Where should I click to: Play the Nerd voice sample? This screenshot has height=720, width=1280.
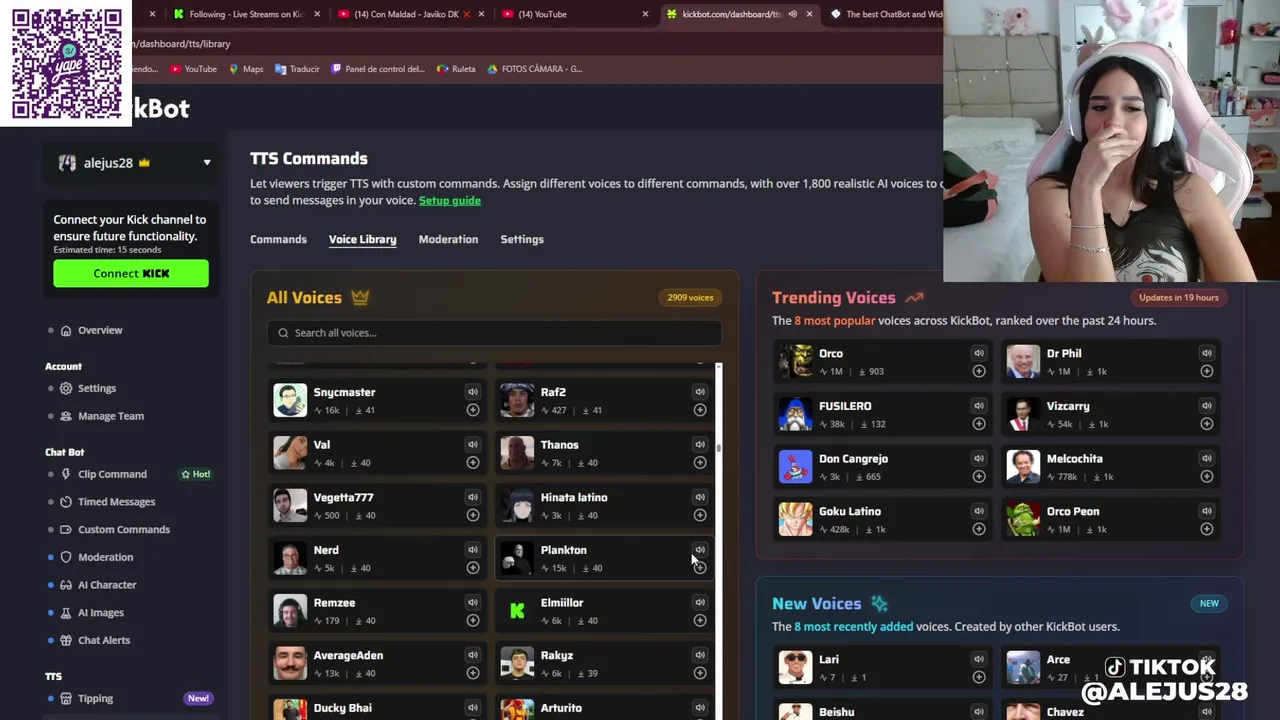coord(473,550)
